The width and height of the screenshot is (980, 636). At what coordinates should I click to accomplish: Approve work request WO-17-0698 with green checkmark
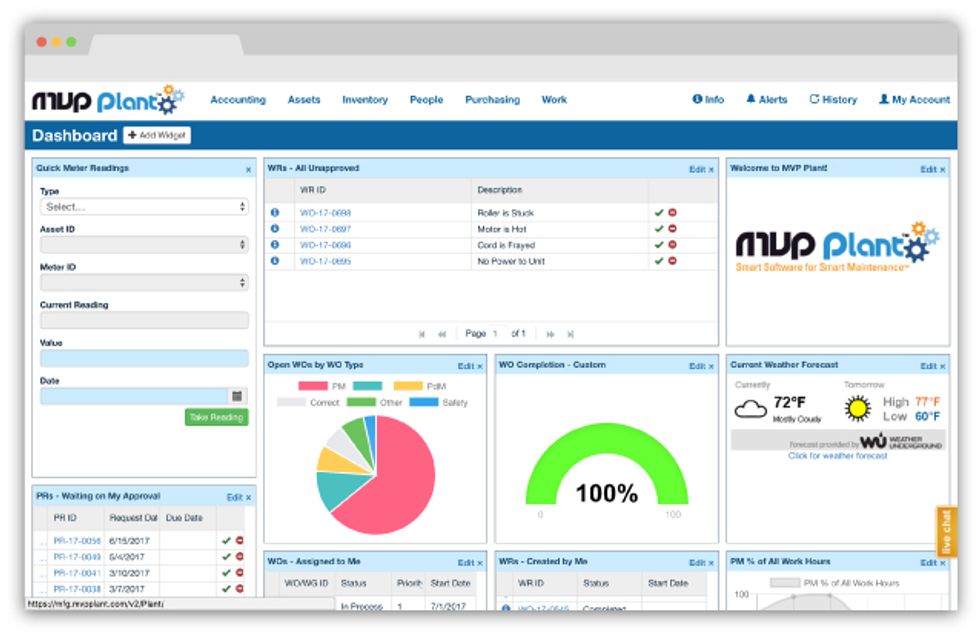pyautogui.click(x=659, y=212)
